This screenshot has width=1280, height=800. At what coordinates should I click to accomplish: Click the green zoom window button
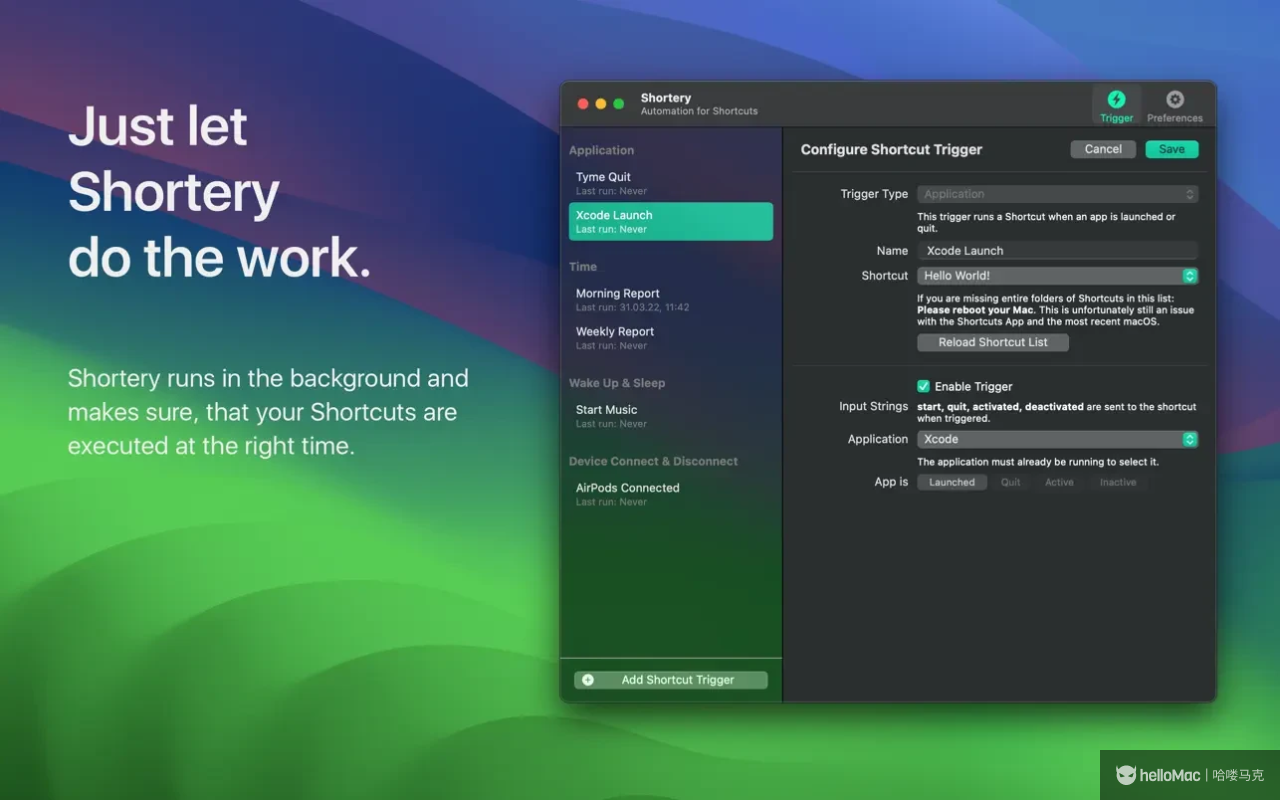point(618,104)
